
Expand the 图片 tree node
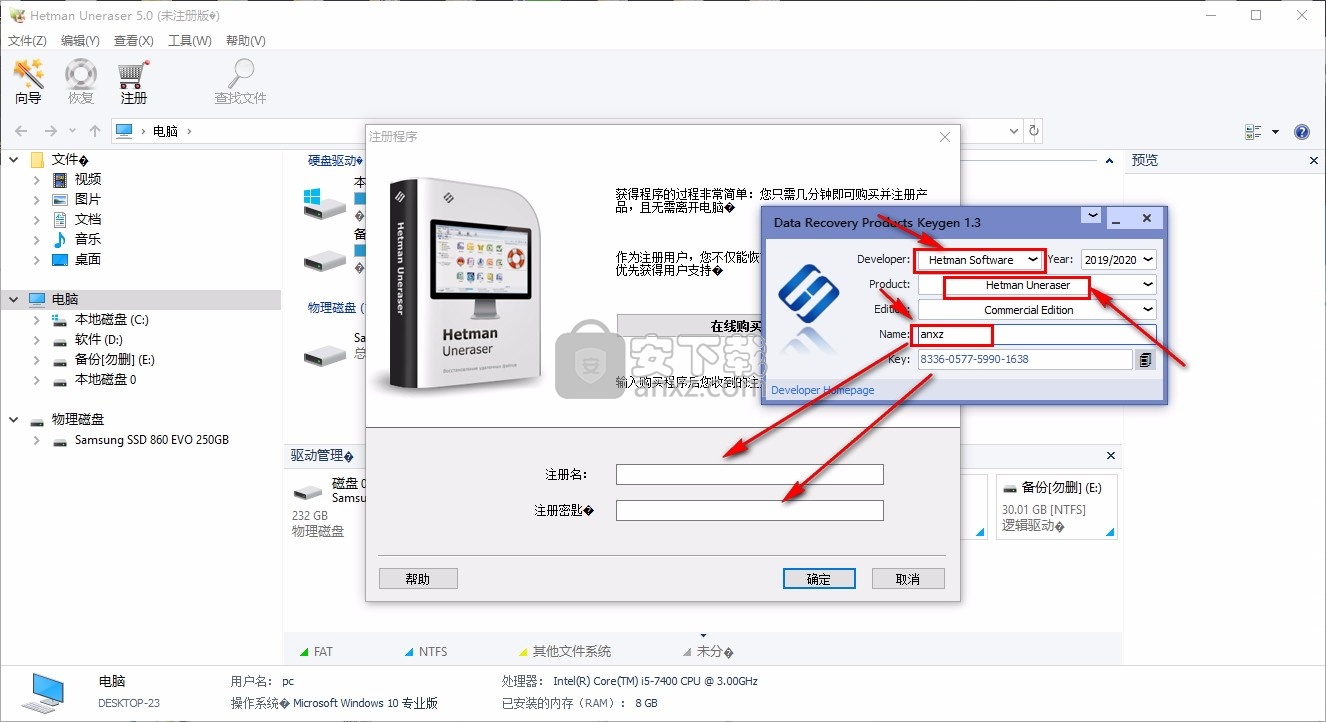tap(37, 200)
